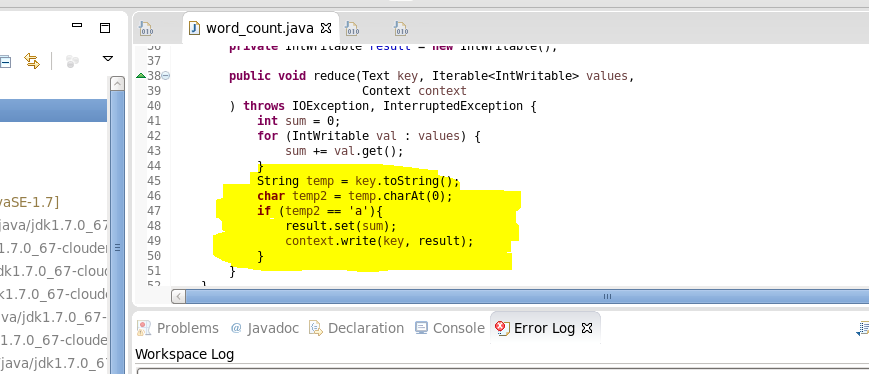The width and height of the screenshot is (869, 374).
Task: Click the green override marker at line 38
Action: tap(141, 75)
